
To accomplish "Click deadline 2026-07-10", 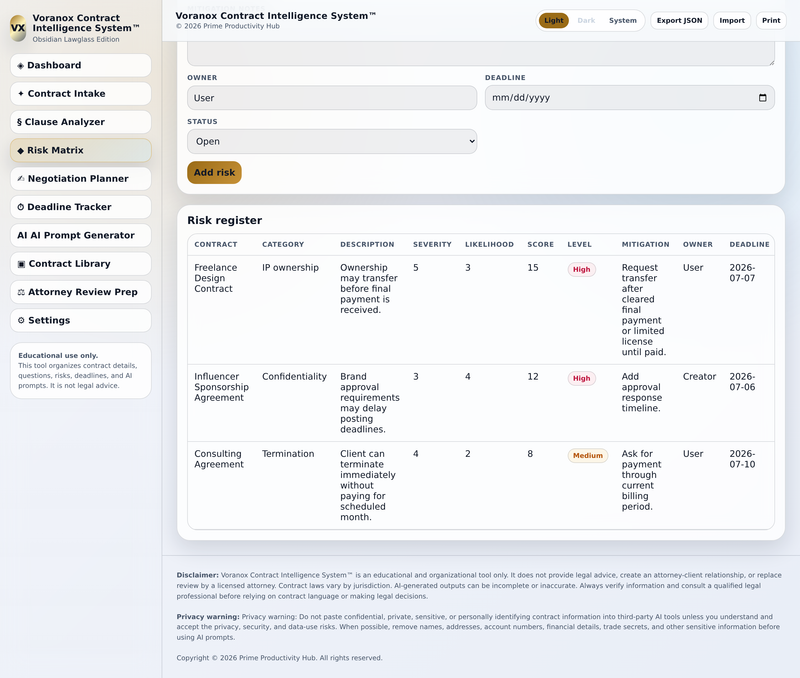I will click(742, 460).
